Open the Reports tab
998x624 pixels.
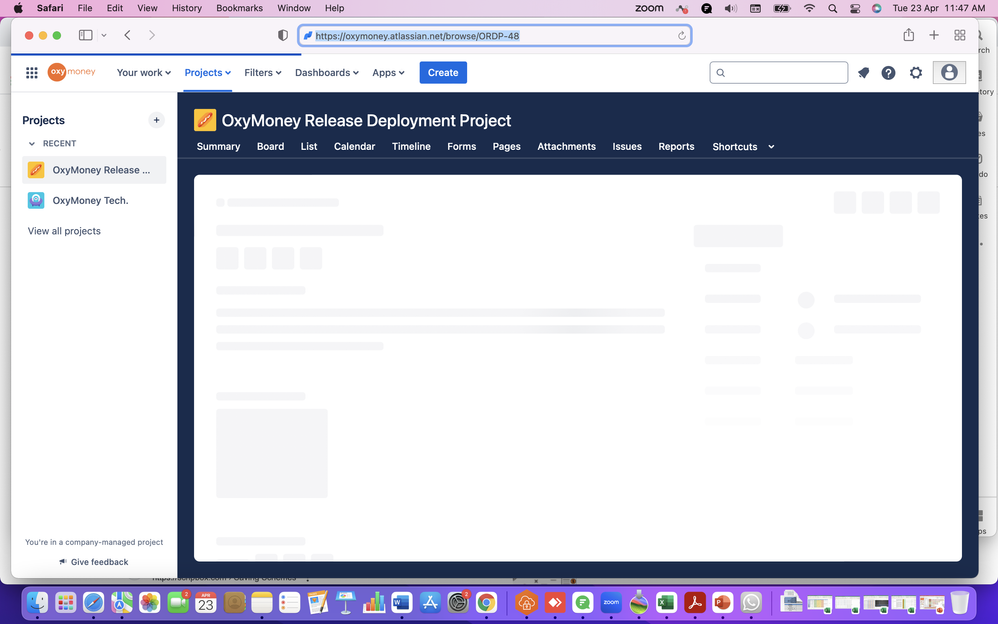click(676, 146)
